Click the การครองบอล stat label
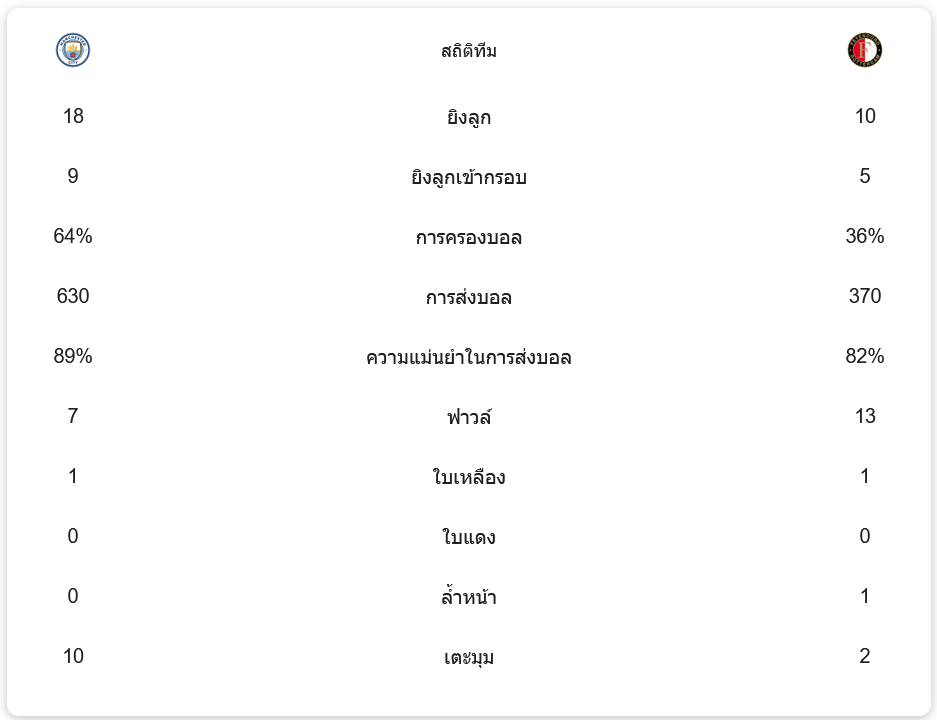Screen dimensions: 937x720 tap(469, 237)
